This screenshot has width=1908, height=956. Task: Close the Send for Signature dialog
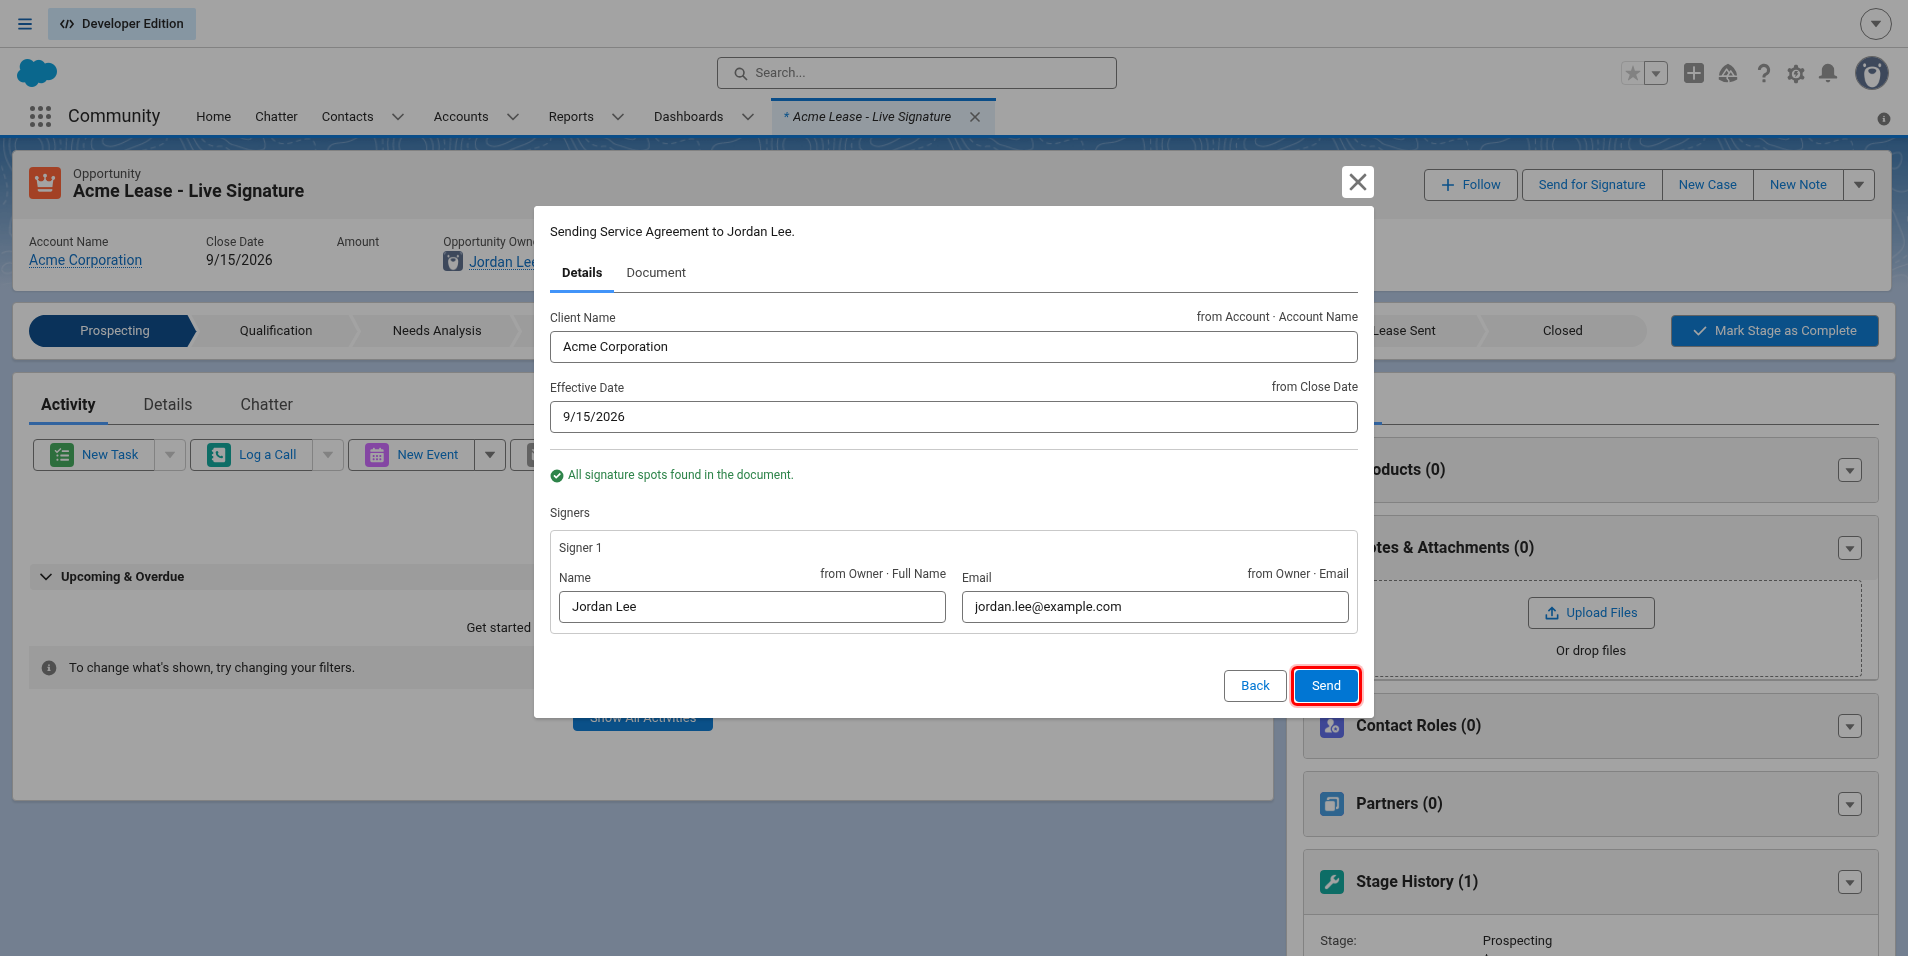click(1357, 182)
